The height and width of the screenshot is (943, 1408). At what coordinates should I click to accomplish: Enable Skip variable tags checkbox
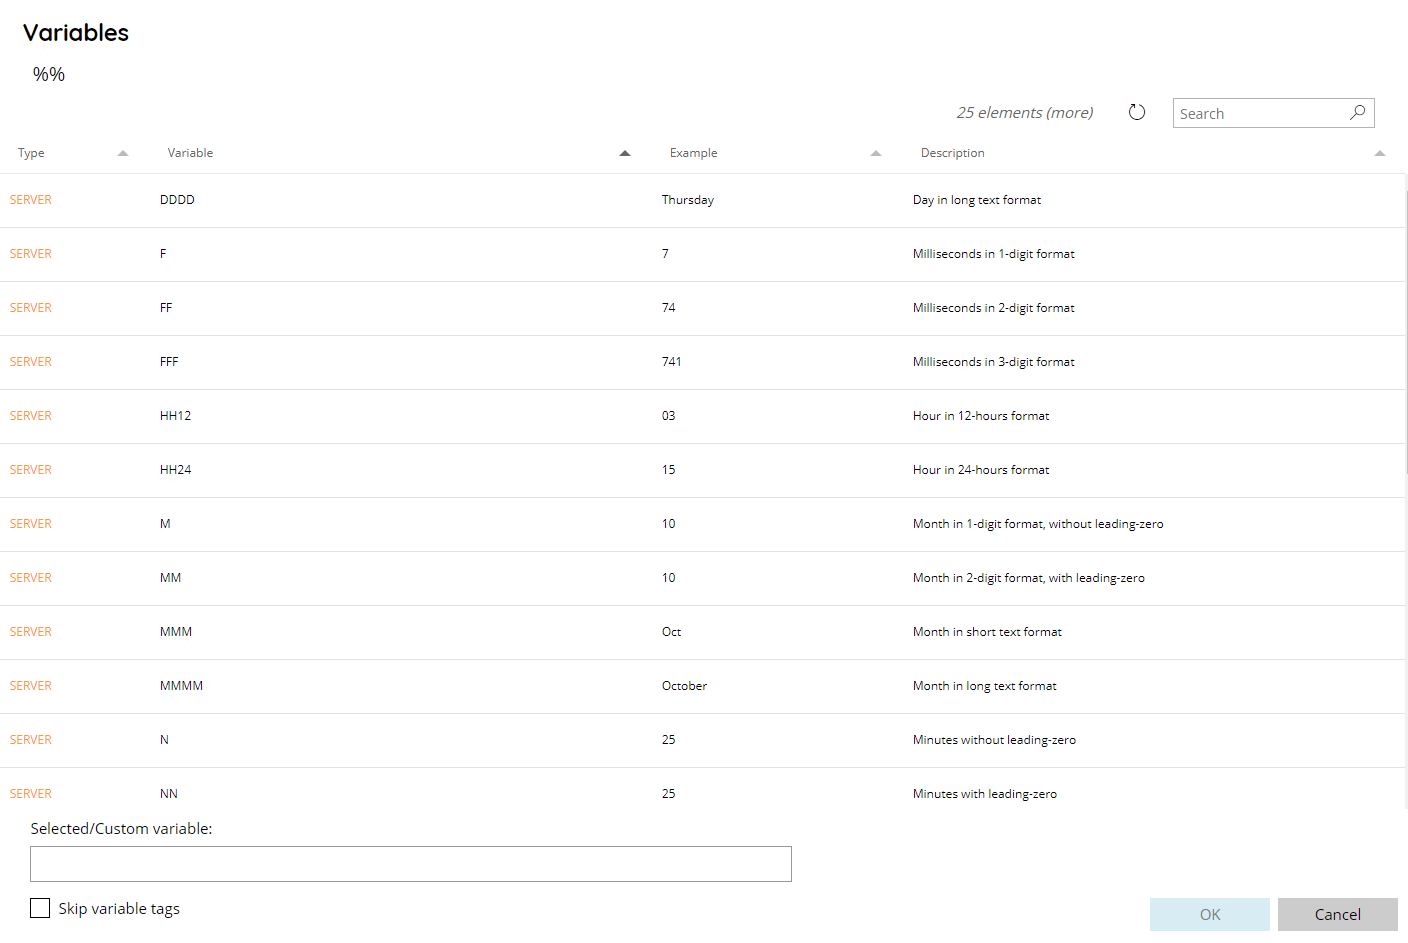pos(40,908)
